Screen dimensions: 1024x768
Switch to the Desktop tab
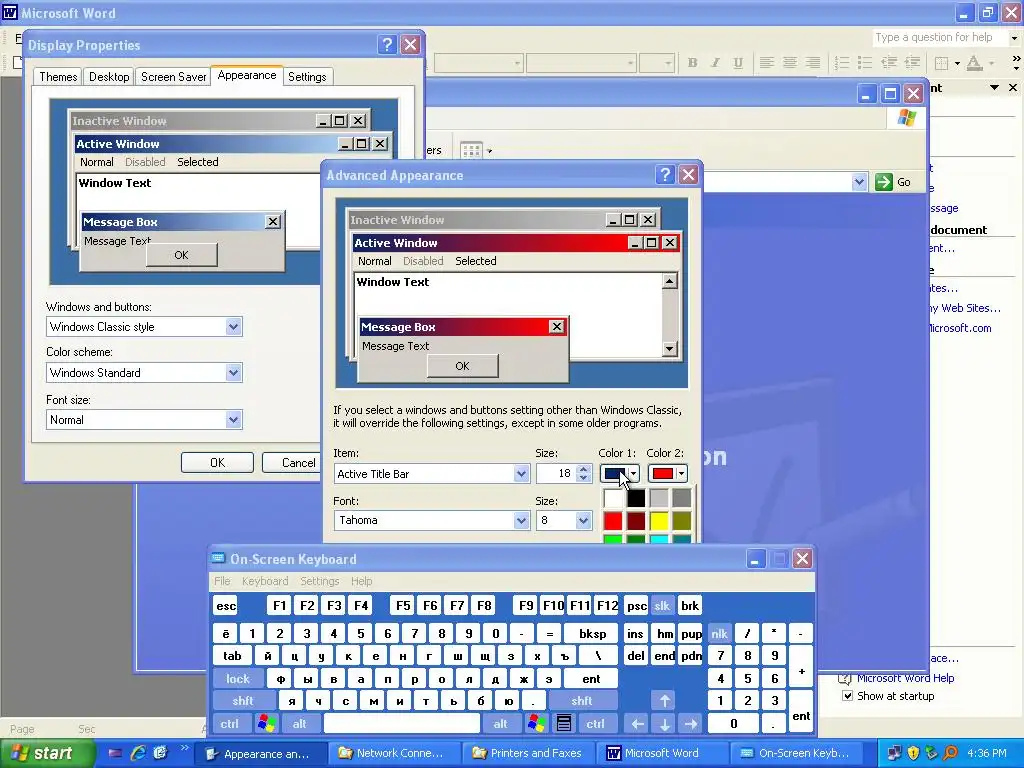click(109, 76)
